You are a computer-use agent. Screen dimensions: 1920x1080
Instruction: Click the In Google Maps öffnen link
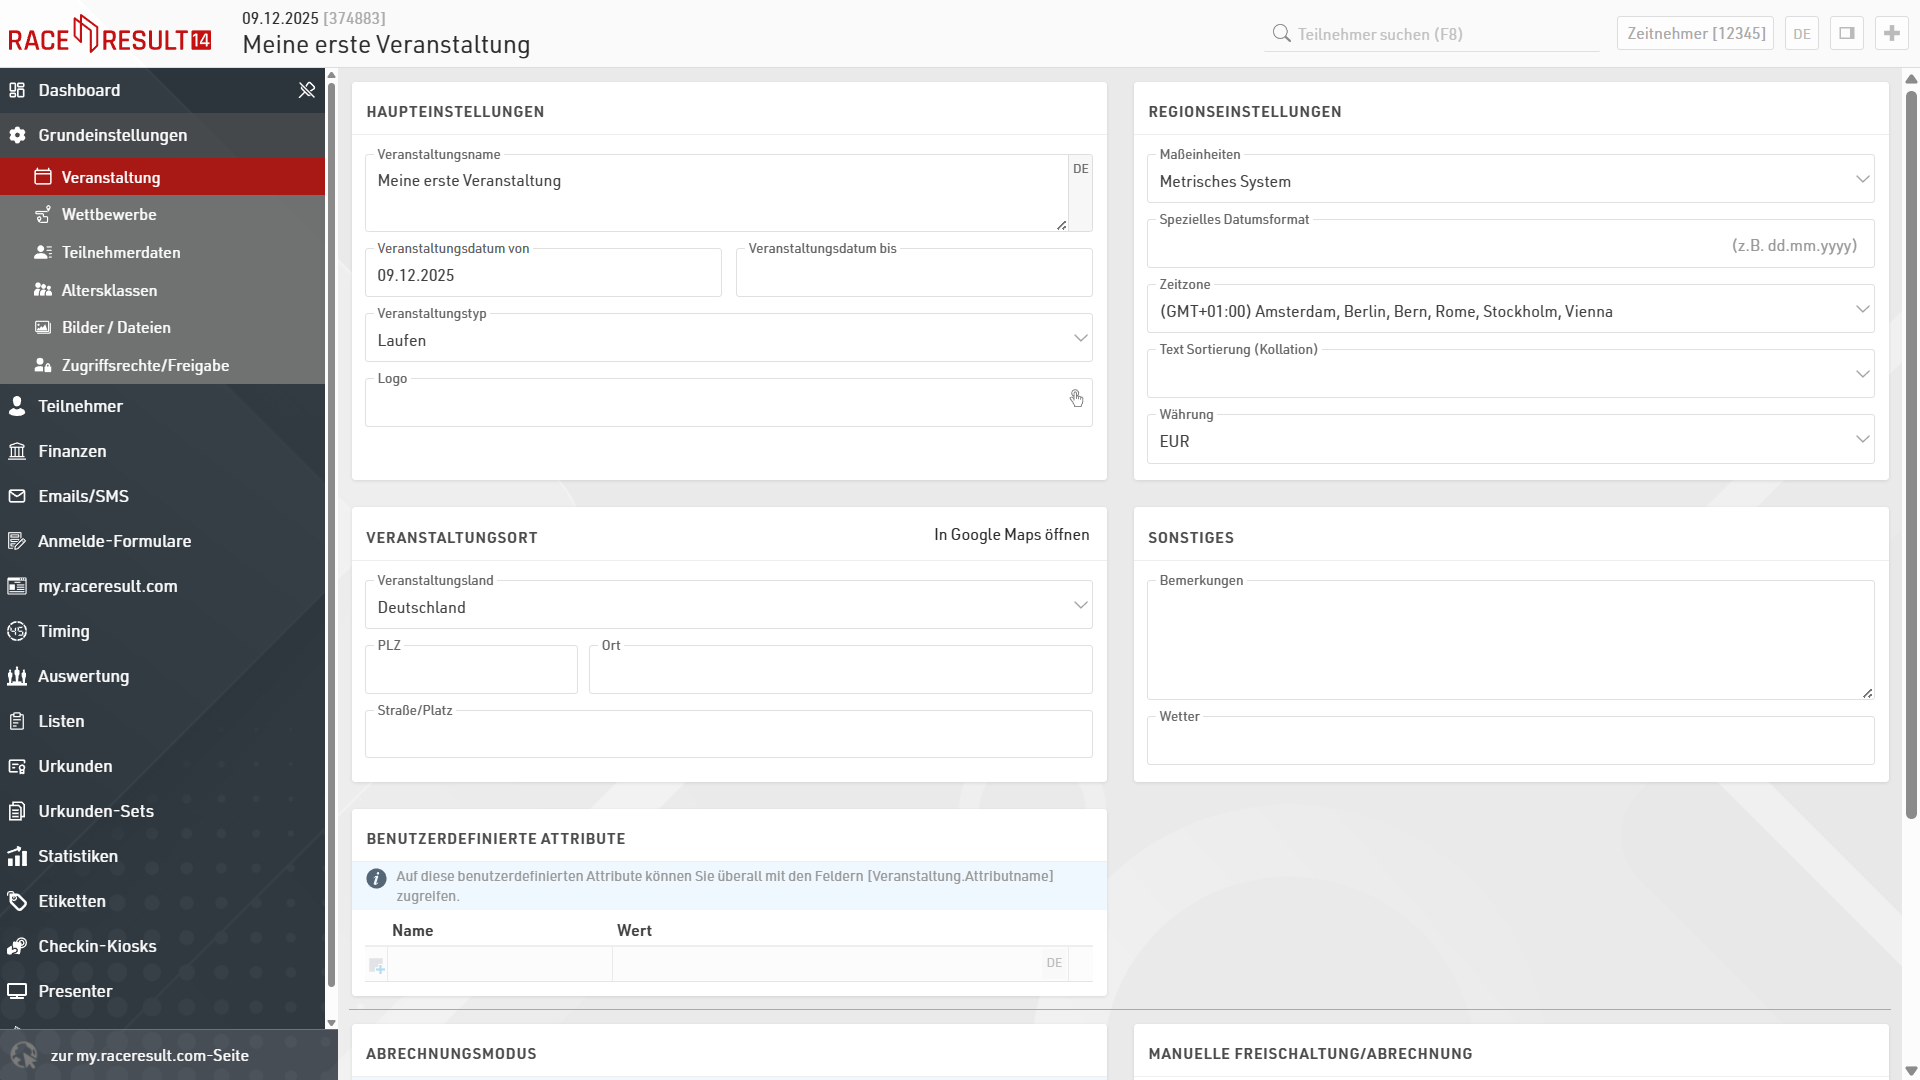[x=1011, y=535]
